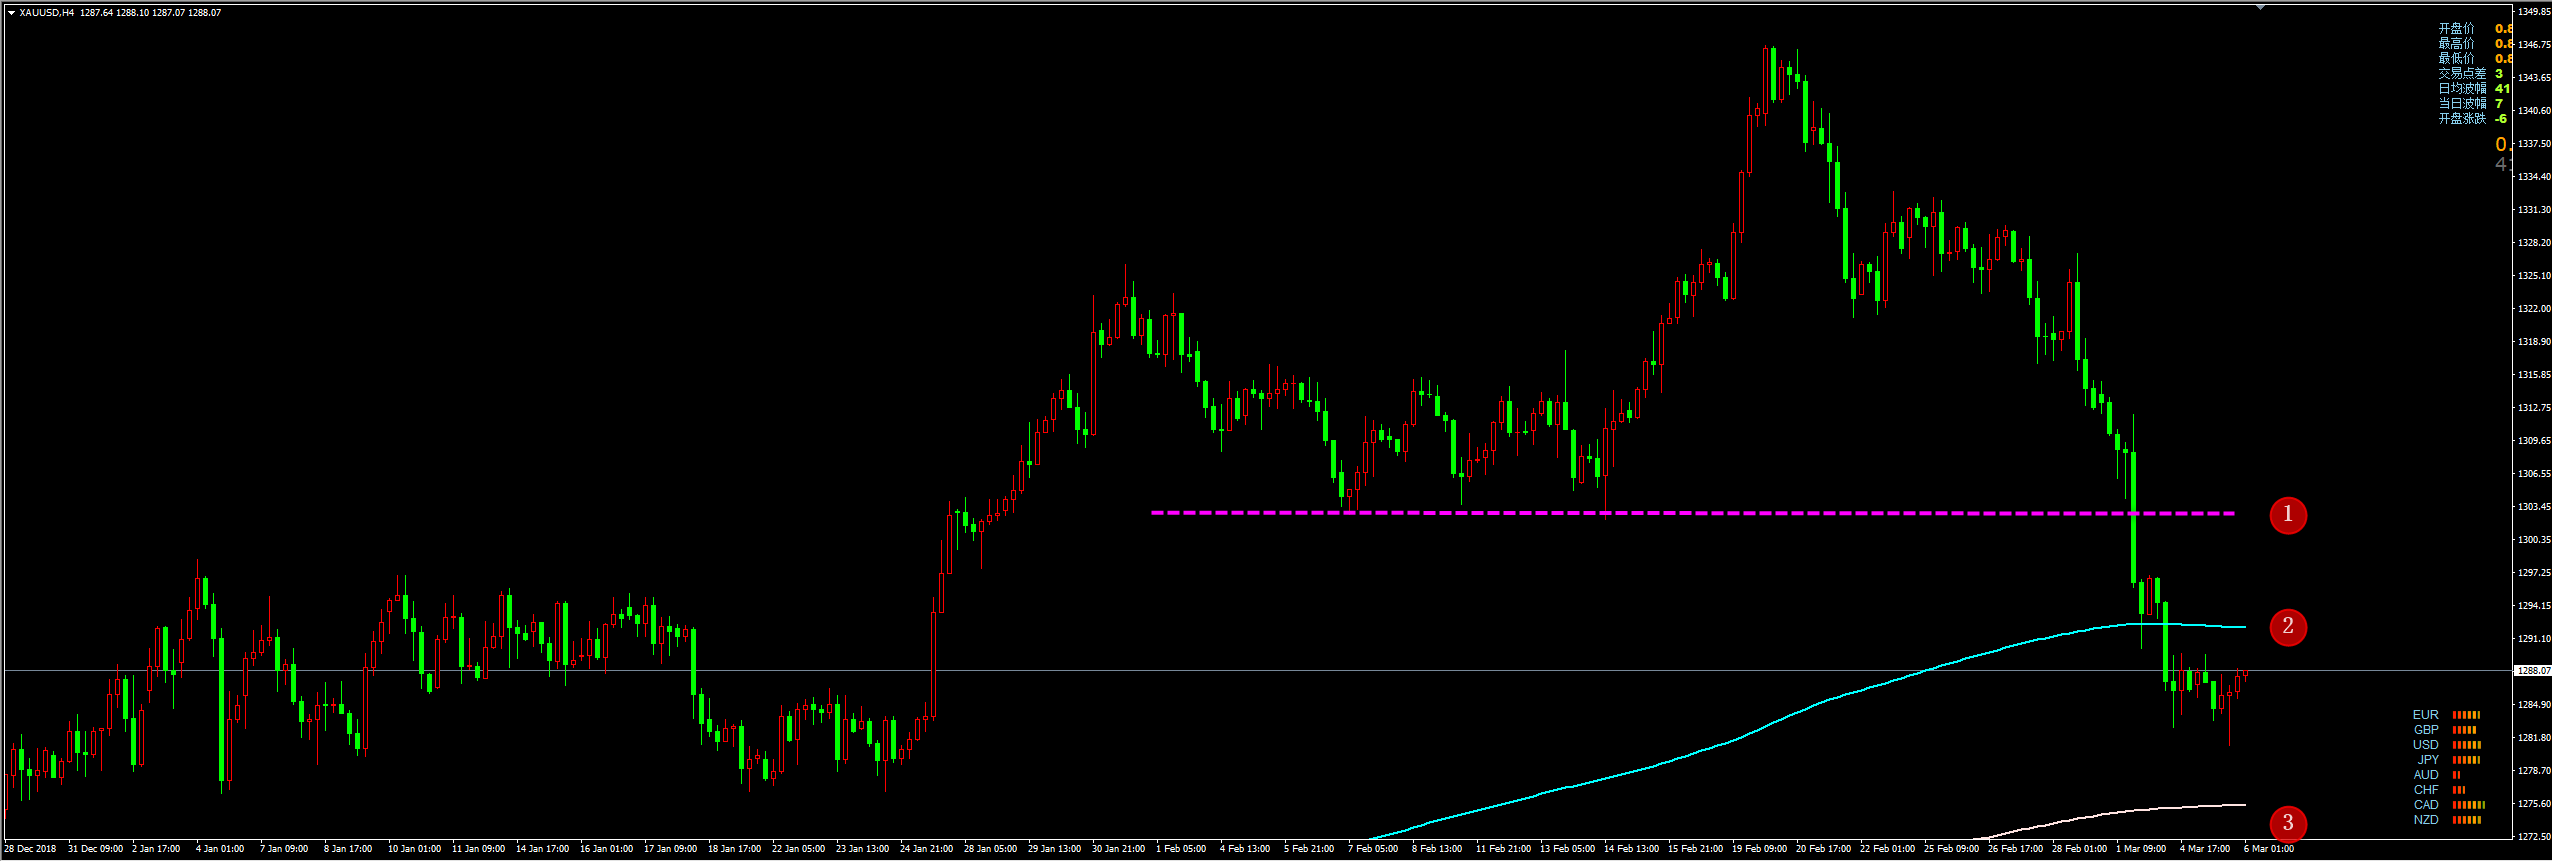This screenshot has height=862, width=2552.
Task: Click the 交易点差 spread label
Action: (2461, 74)
